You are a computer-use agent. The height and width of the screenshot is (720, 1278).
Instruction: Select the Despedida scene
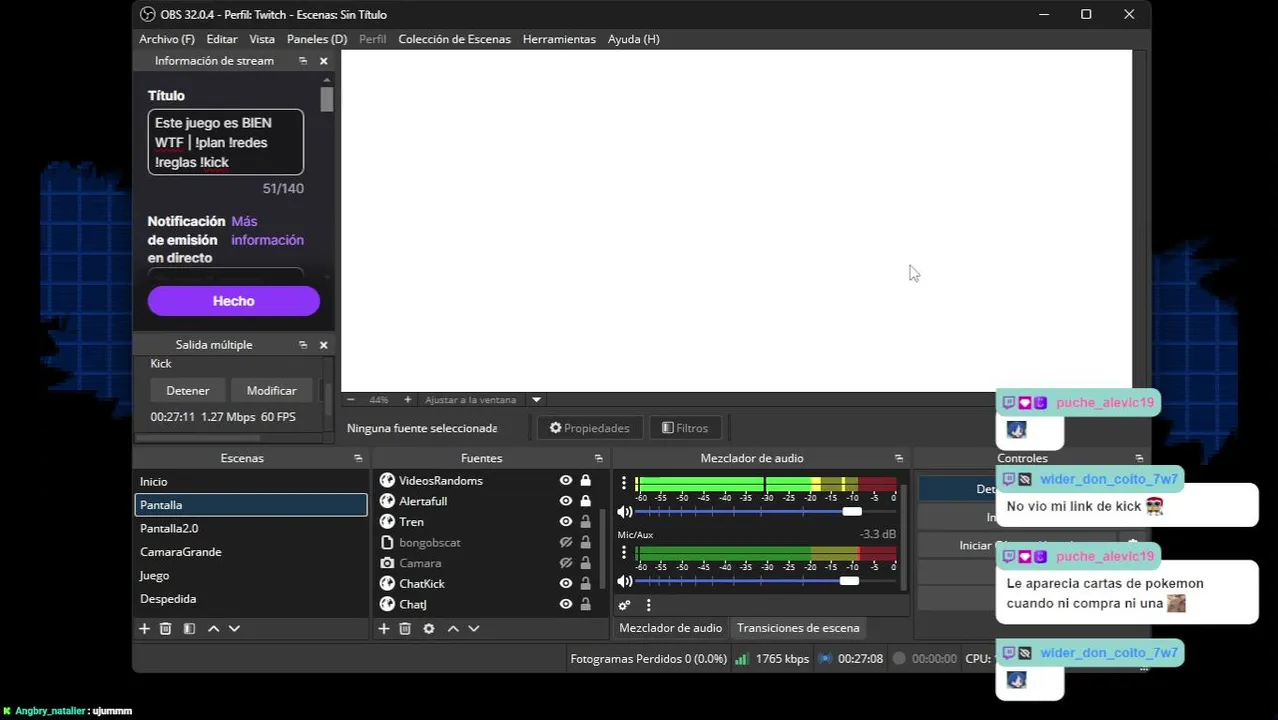(x=251, y=599)
